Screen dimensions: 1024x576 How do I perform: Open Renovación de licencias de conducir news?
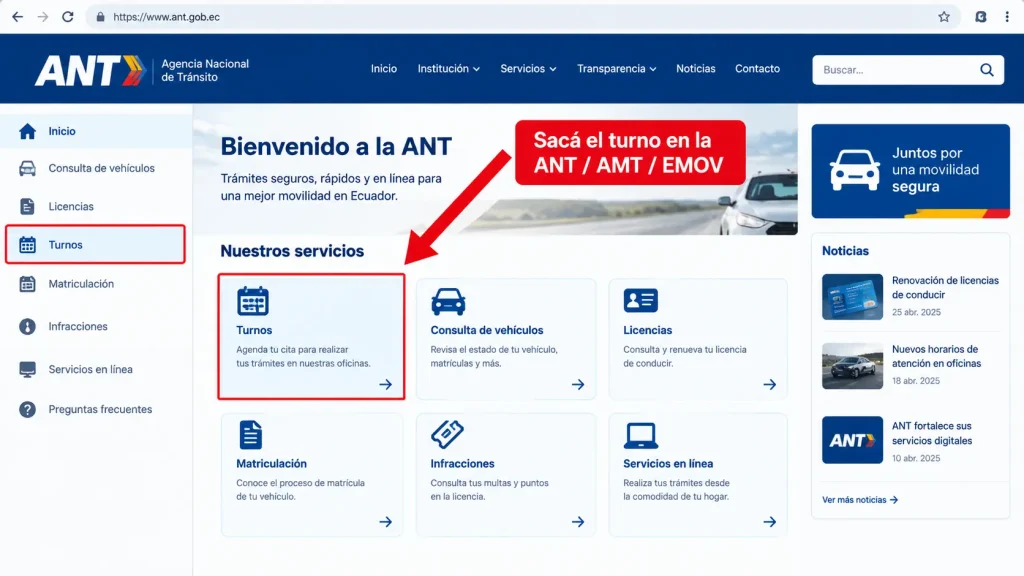point(945,287)
